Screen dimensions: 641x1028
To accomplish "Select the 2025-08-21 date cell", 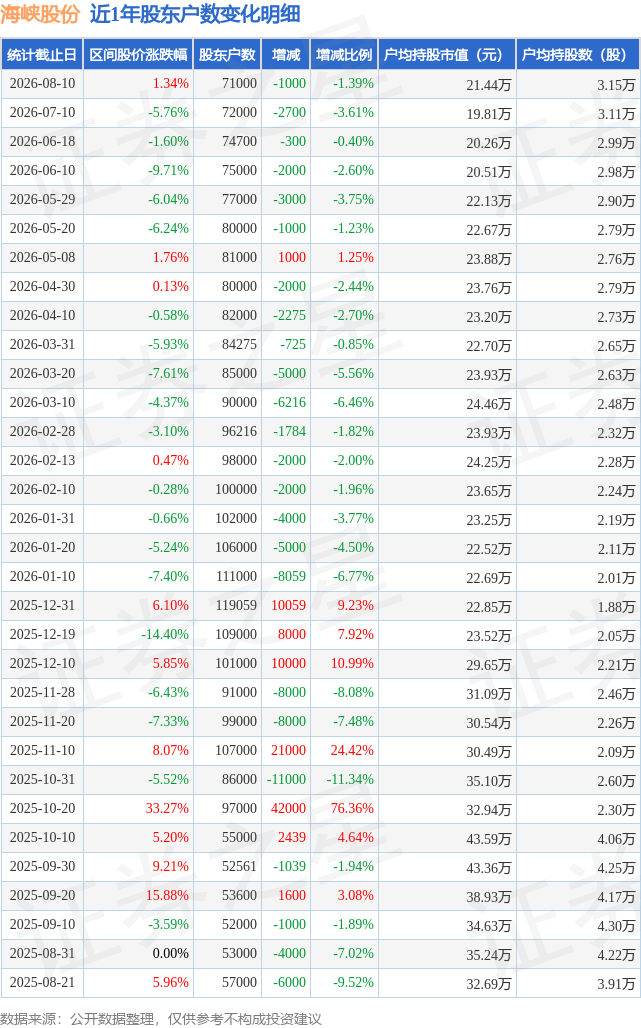I will coord(43,982).
